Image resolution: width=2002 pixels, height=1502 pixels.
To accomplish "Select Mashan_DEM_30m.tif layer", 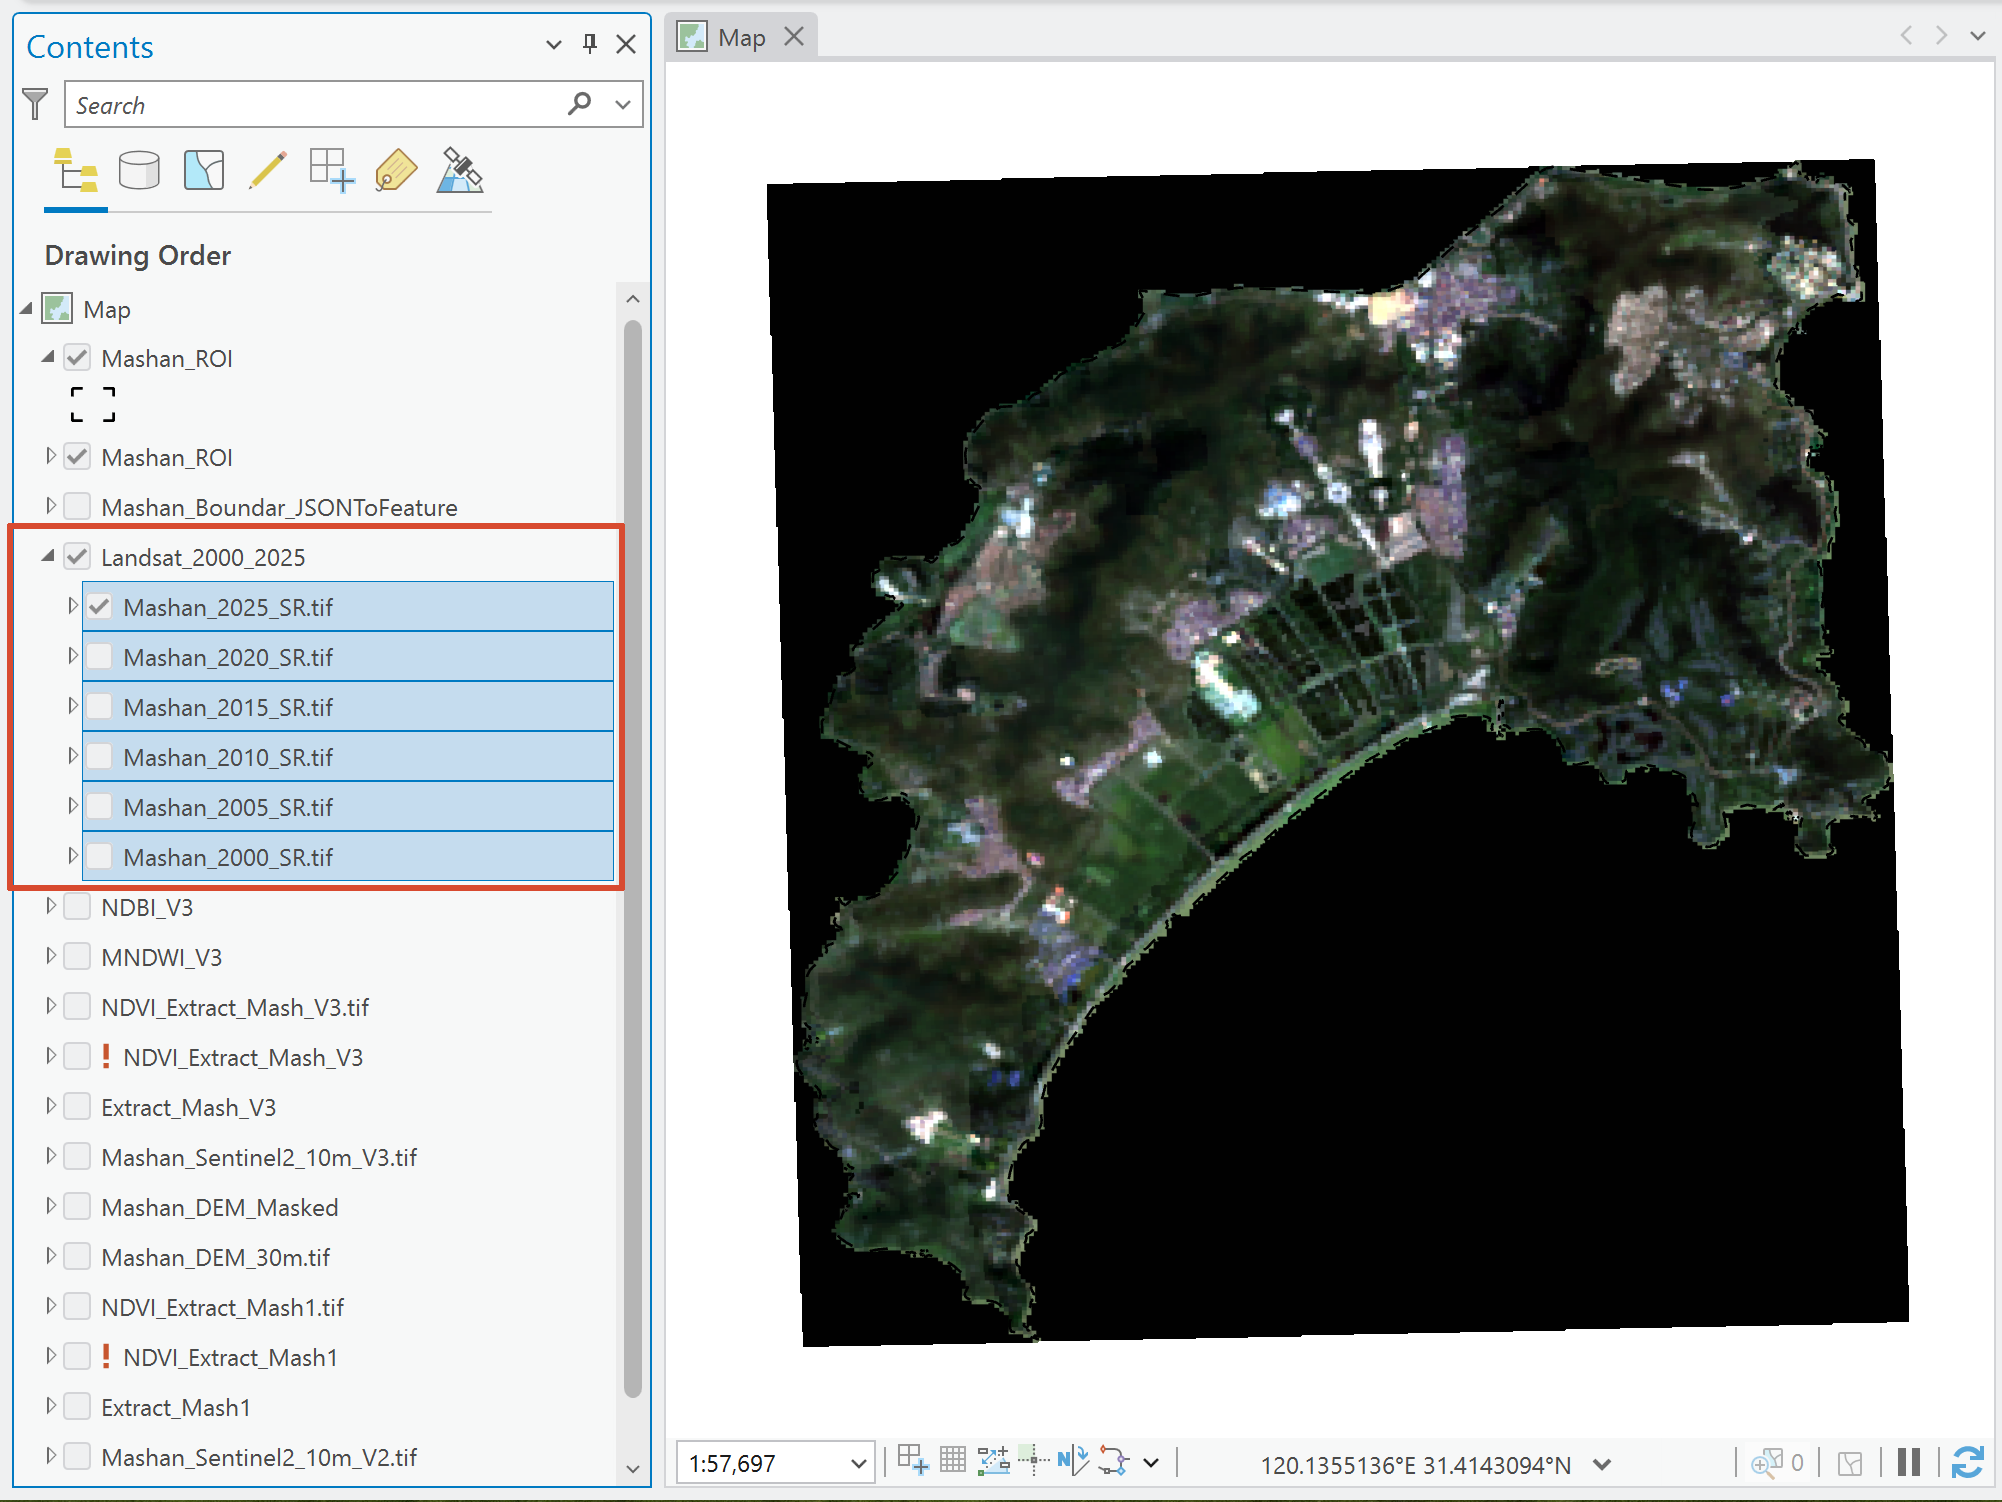I will pyautogui.click(x=215, y=1257).
